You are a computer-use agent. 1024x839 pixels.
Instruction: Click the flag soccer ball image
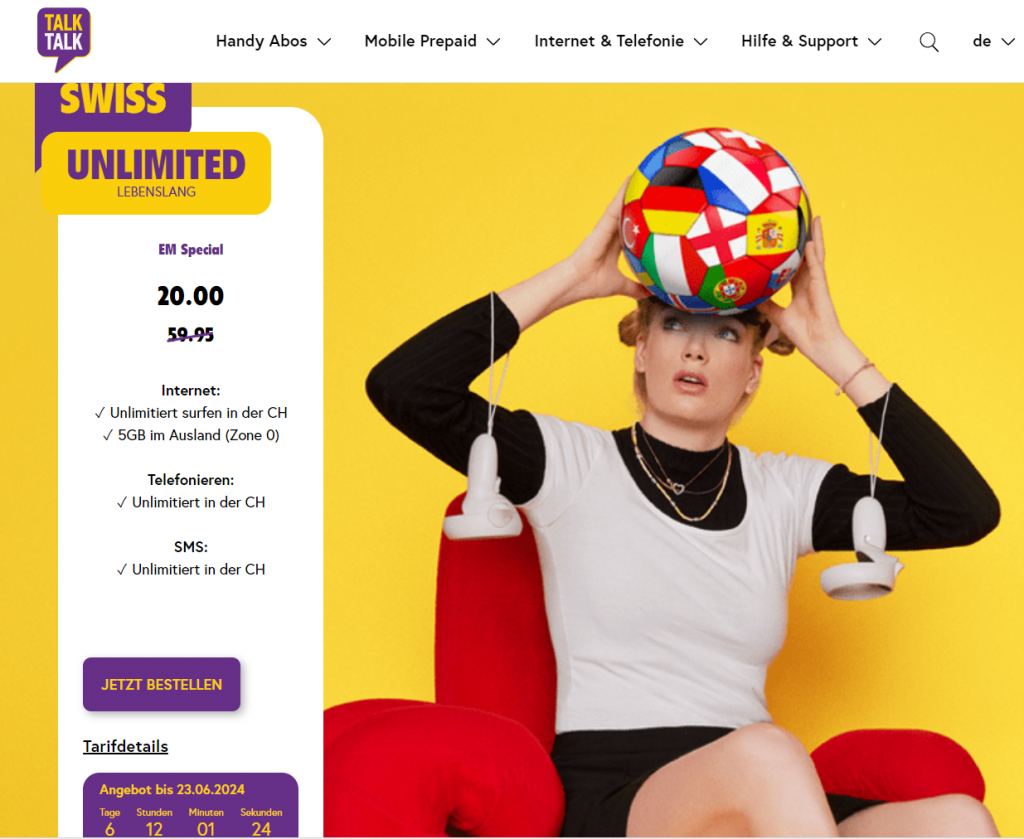point(716,219)
